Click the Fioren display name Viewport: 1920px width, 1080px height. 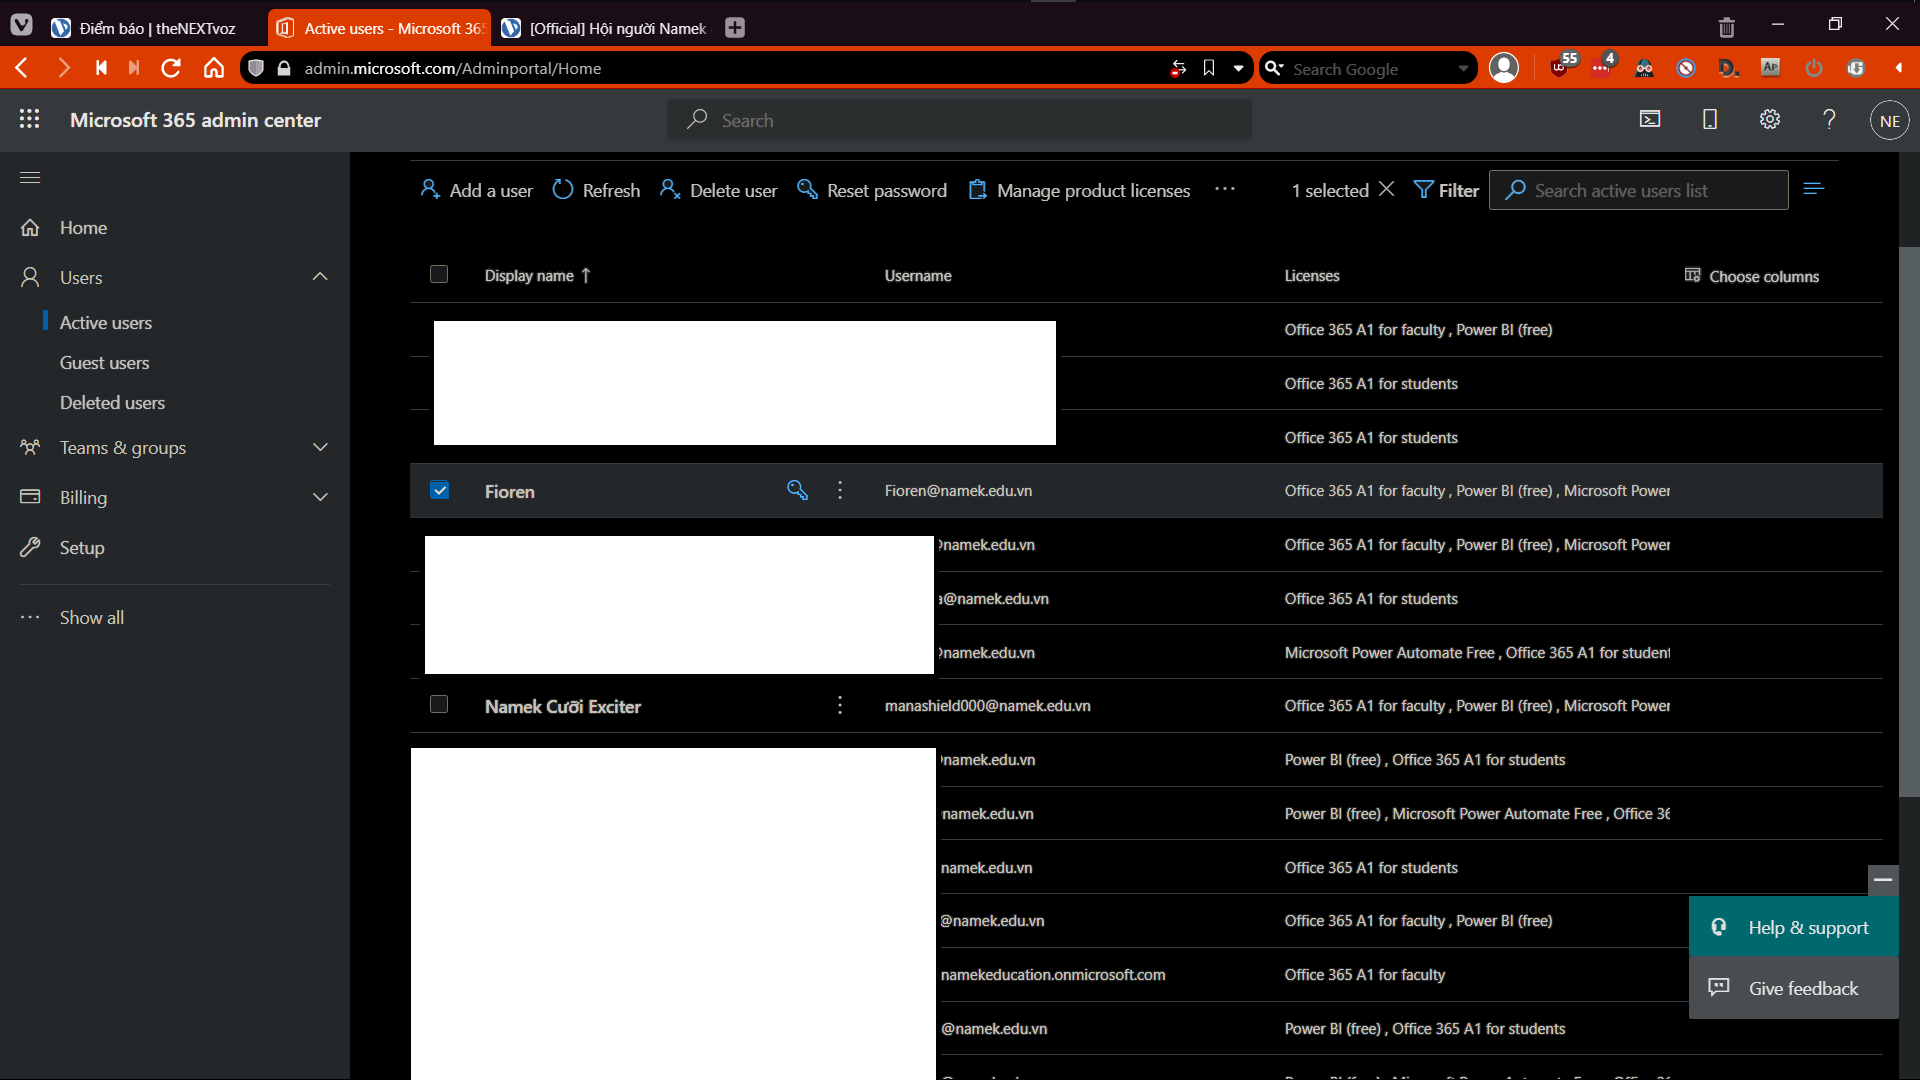point(510,491)
